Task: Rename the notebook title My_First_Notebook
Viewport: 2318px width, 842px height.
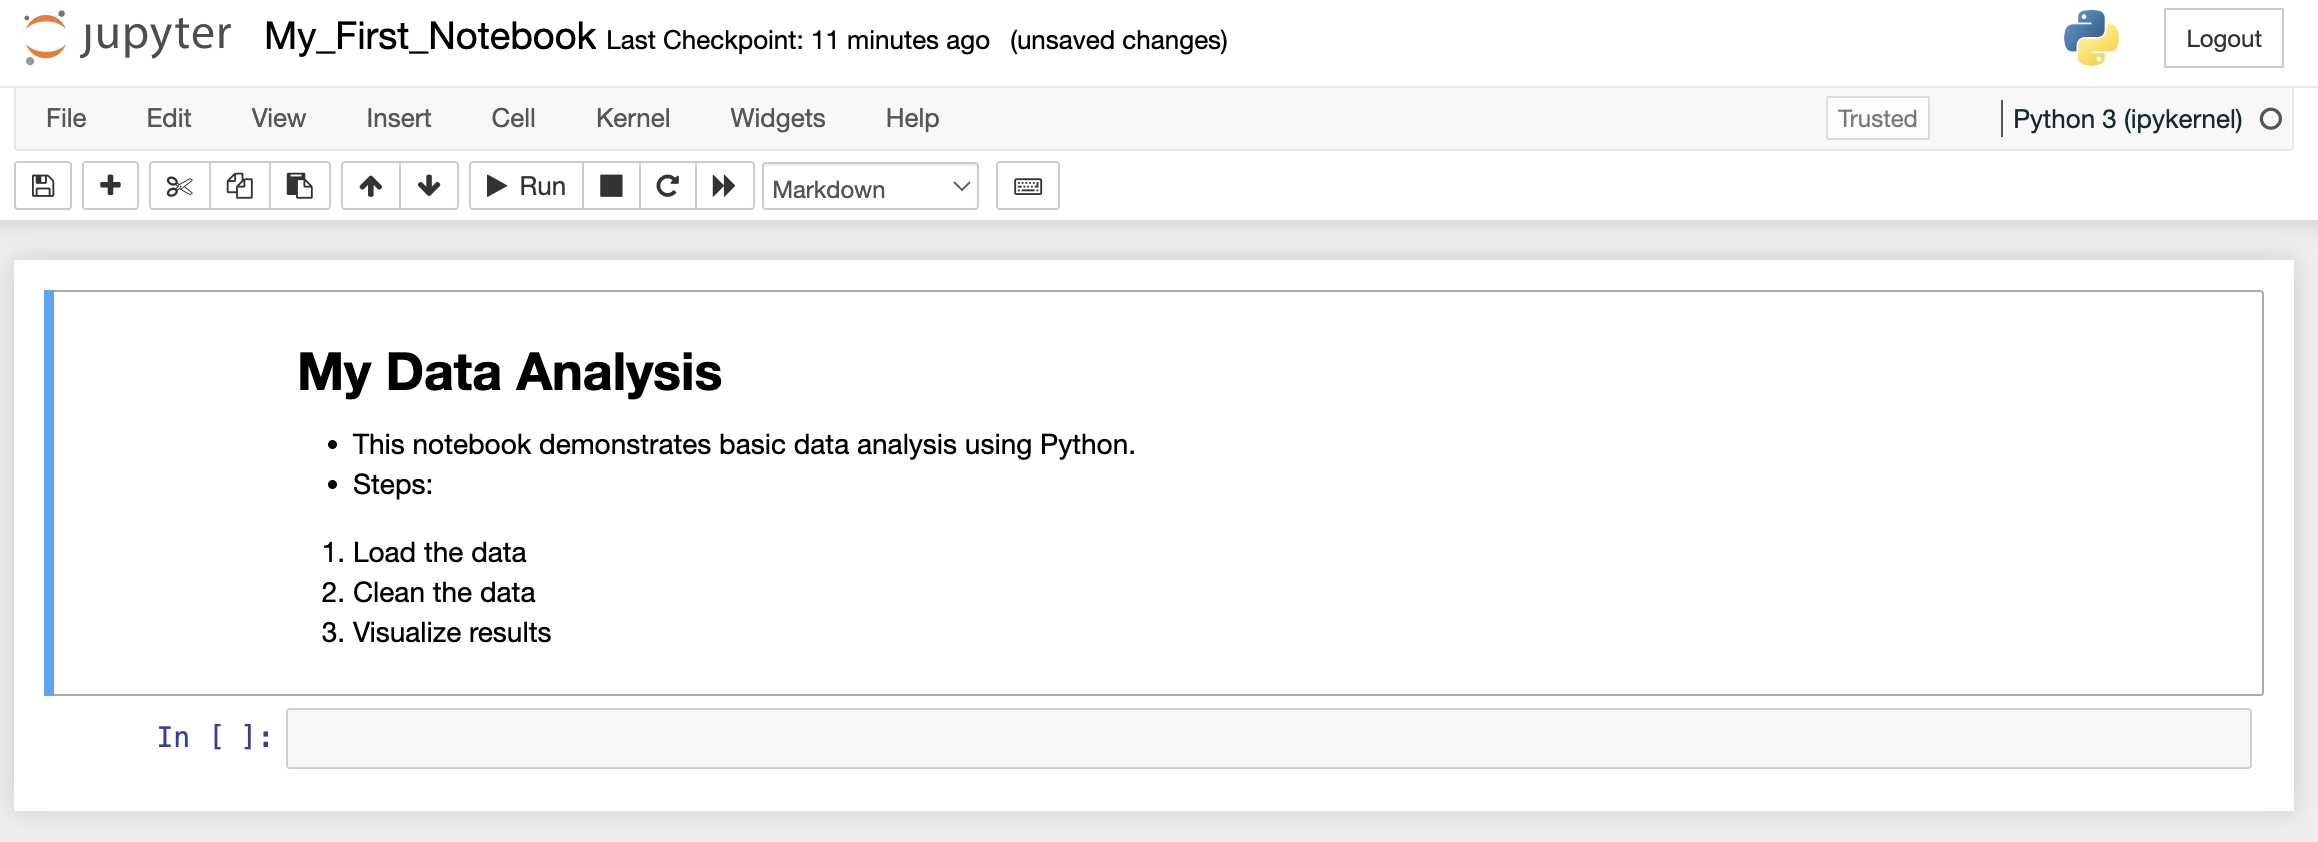Action: [x=430, y=37]
